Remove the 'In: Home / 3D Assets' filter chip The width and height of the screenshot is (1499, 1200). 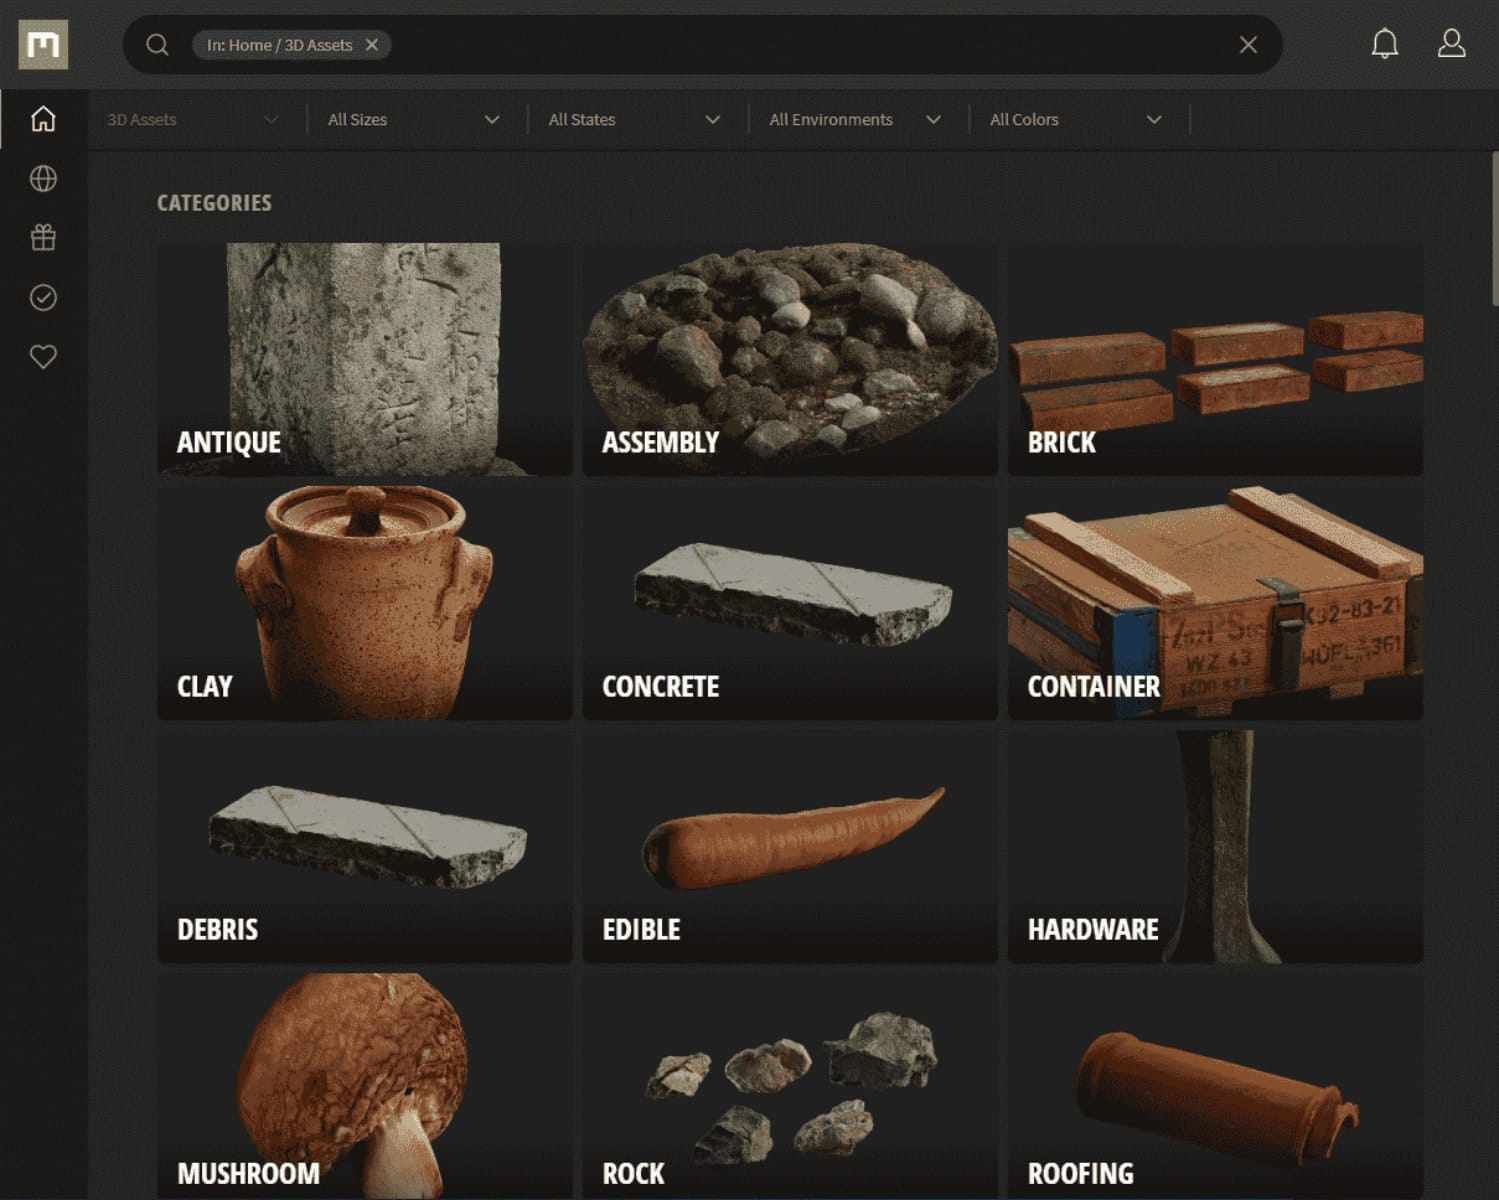372,45
